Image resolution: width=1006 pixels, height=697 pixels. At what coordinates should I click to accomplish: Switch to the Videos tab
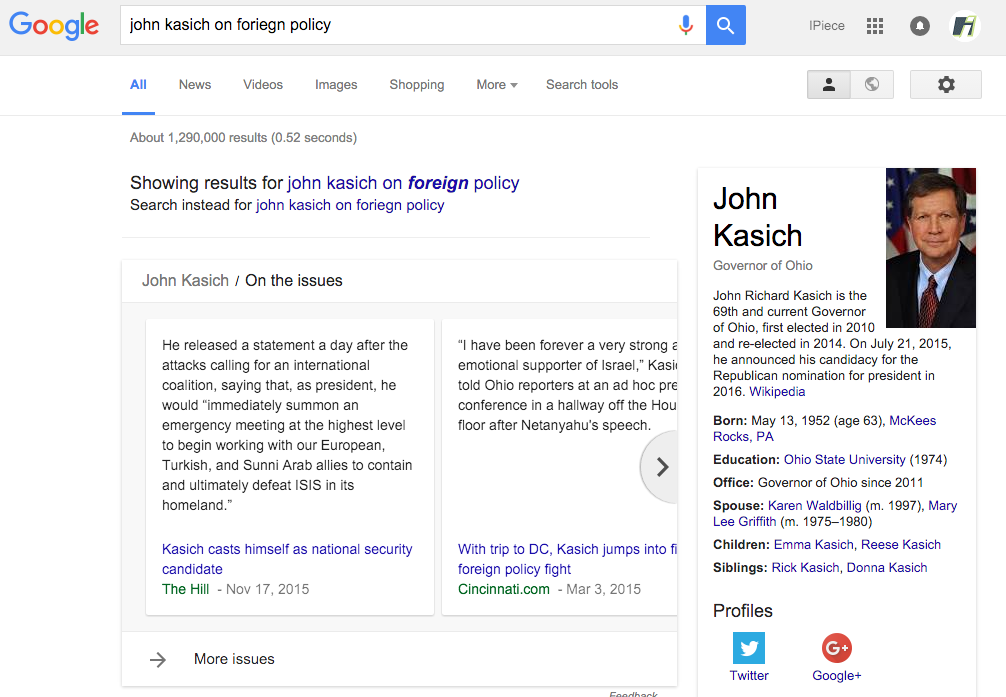point(262,85)
